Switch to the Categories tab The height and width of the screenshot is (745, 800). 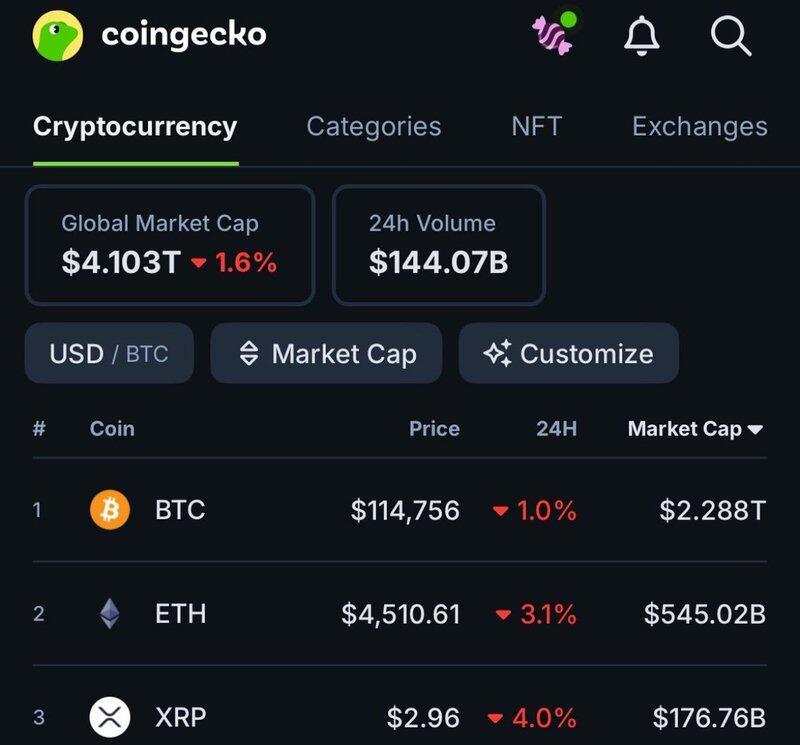[x=373, y=127]
